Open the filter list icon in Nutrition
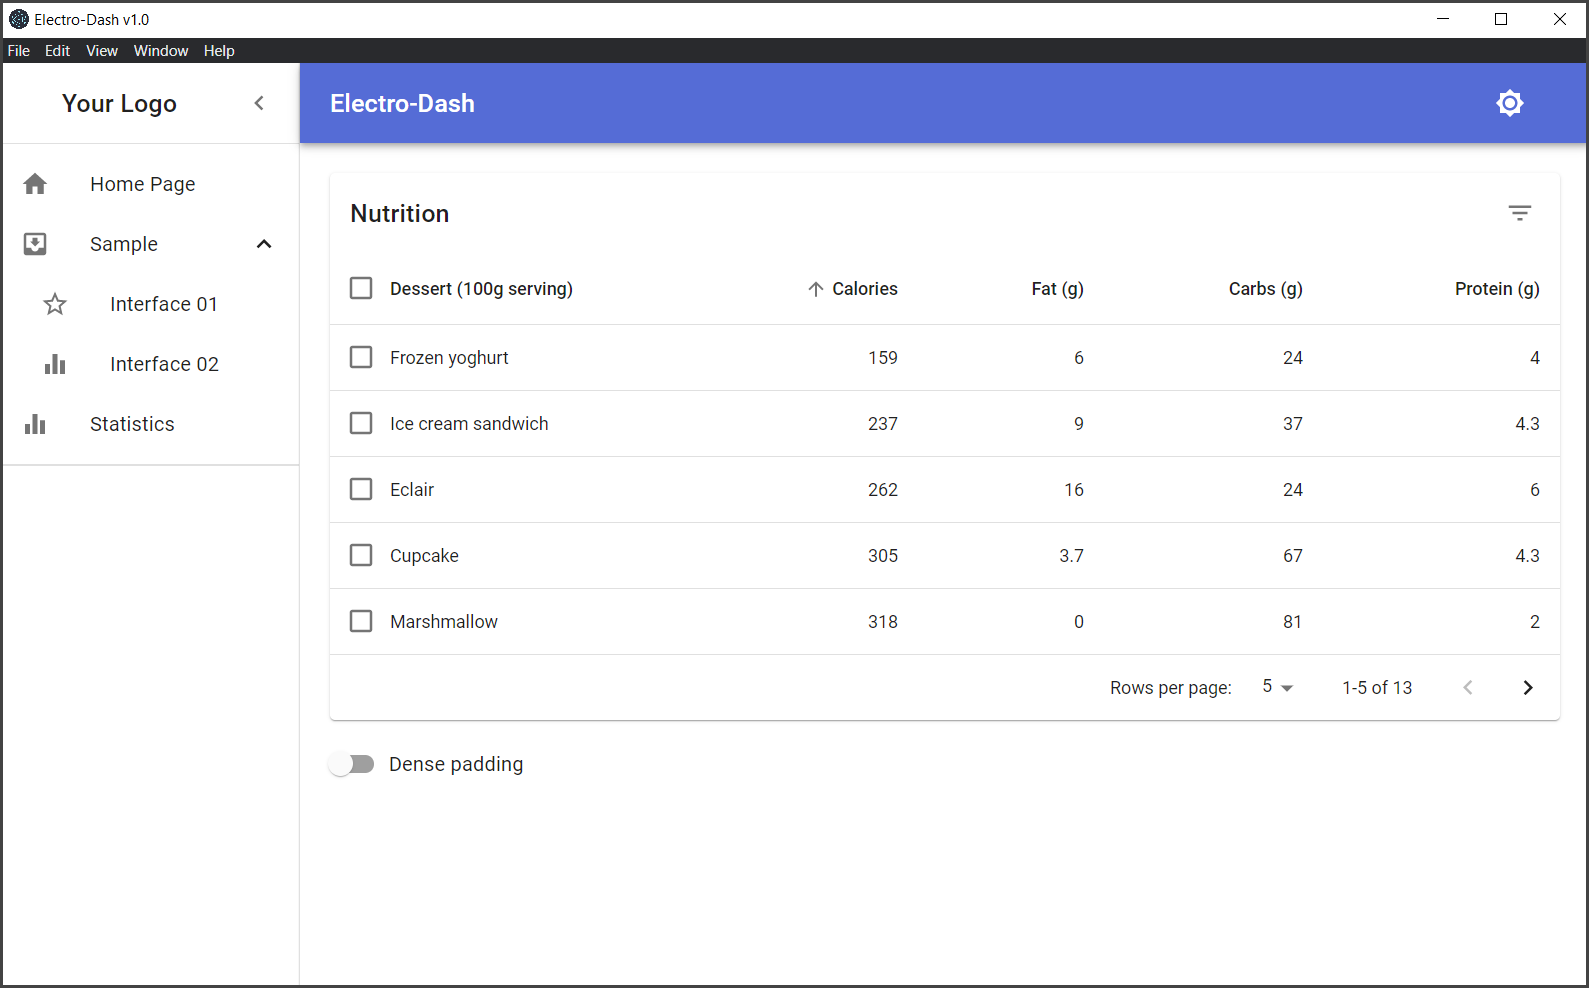The height and width of the screenshot is (988, 1589). click(x=1519, y=213)
